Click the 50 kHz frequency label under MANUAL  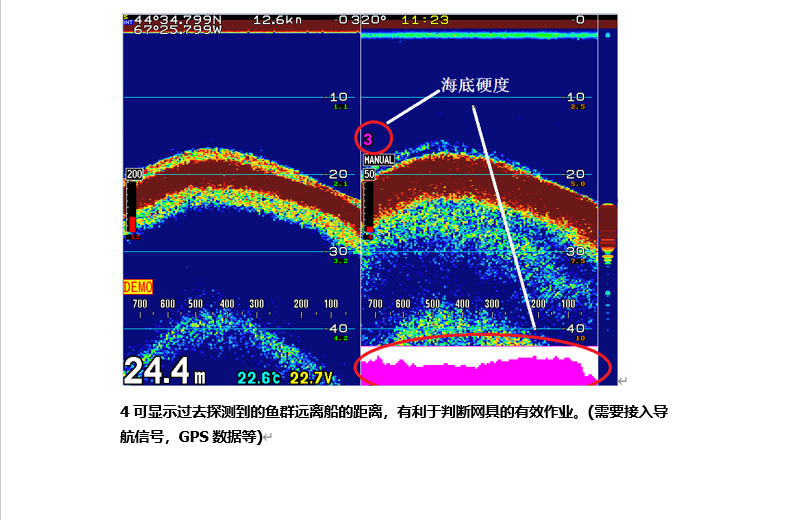pos(369,174)
